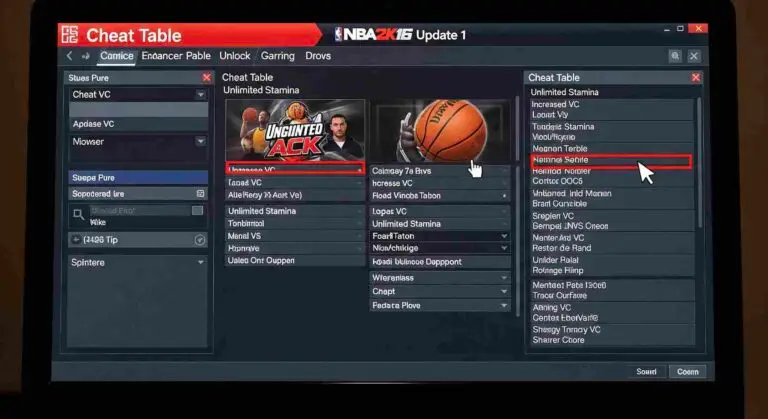Select Unlimited Stamina in the middle-left column
The image size is (768, 419).
point(295,211)
